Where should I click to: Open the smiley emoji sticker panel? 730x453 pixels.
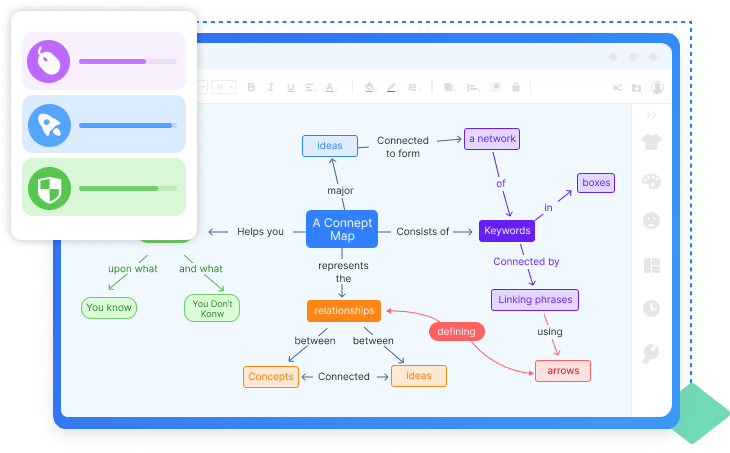[x=651, y=221]
